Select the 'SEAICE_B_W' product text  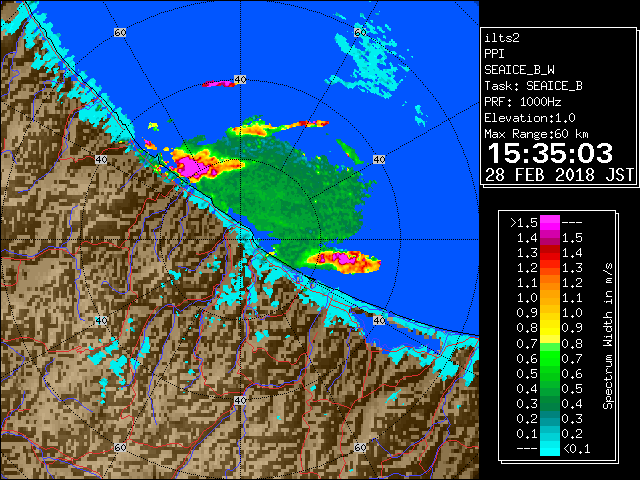tap(519, 70)
